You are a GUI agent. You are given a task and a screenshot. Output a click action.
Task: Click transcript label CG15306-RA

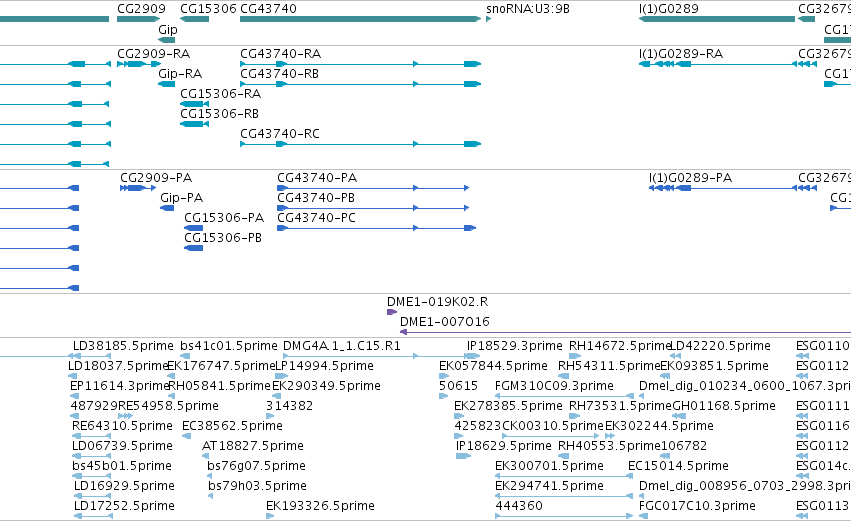tap(220, 94)
